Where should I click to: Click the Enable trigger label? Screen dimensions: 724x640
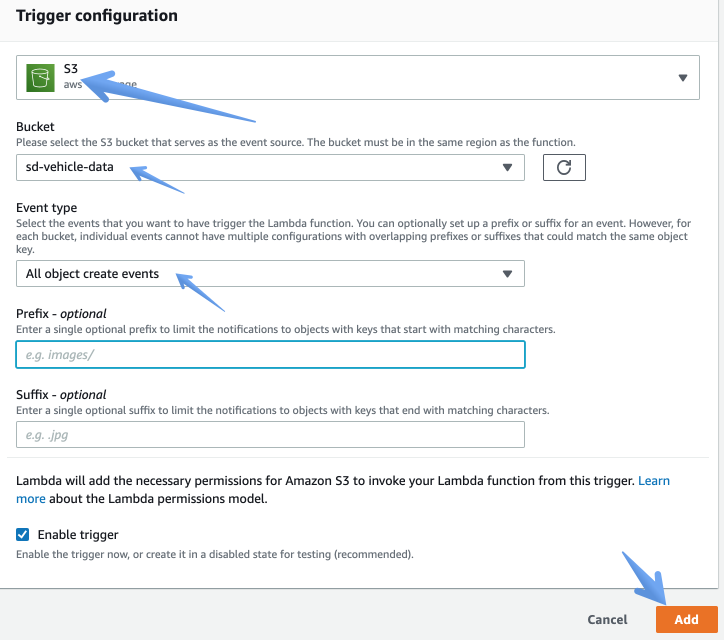tap(78, 535)
